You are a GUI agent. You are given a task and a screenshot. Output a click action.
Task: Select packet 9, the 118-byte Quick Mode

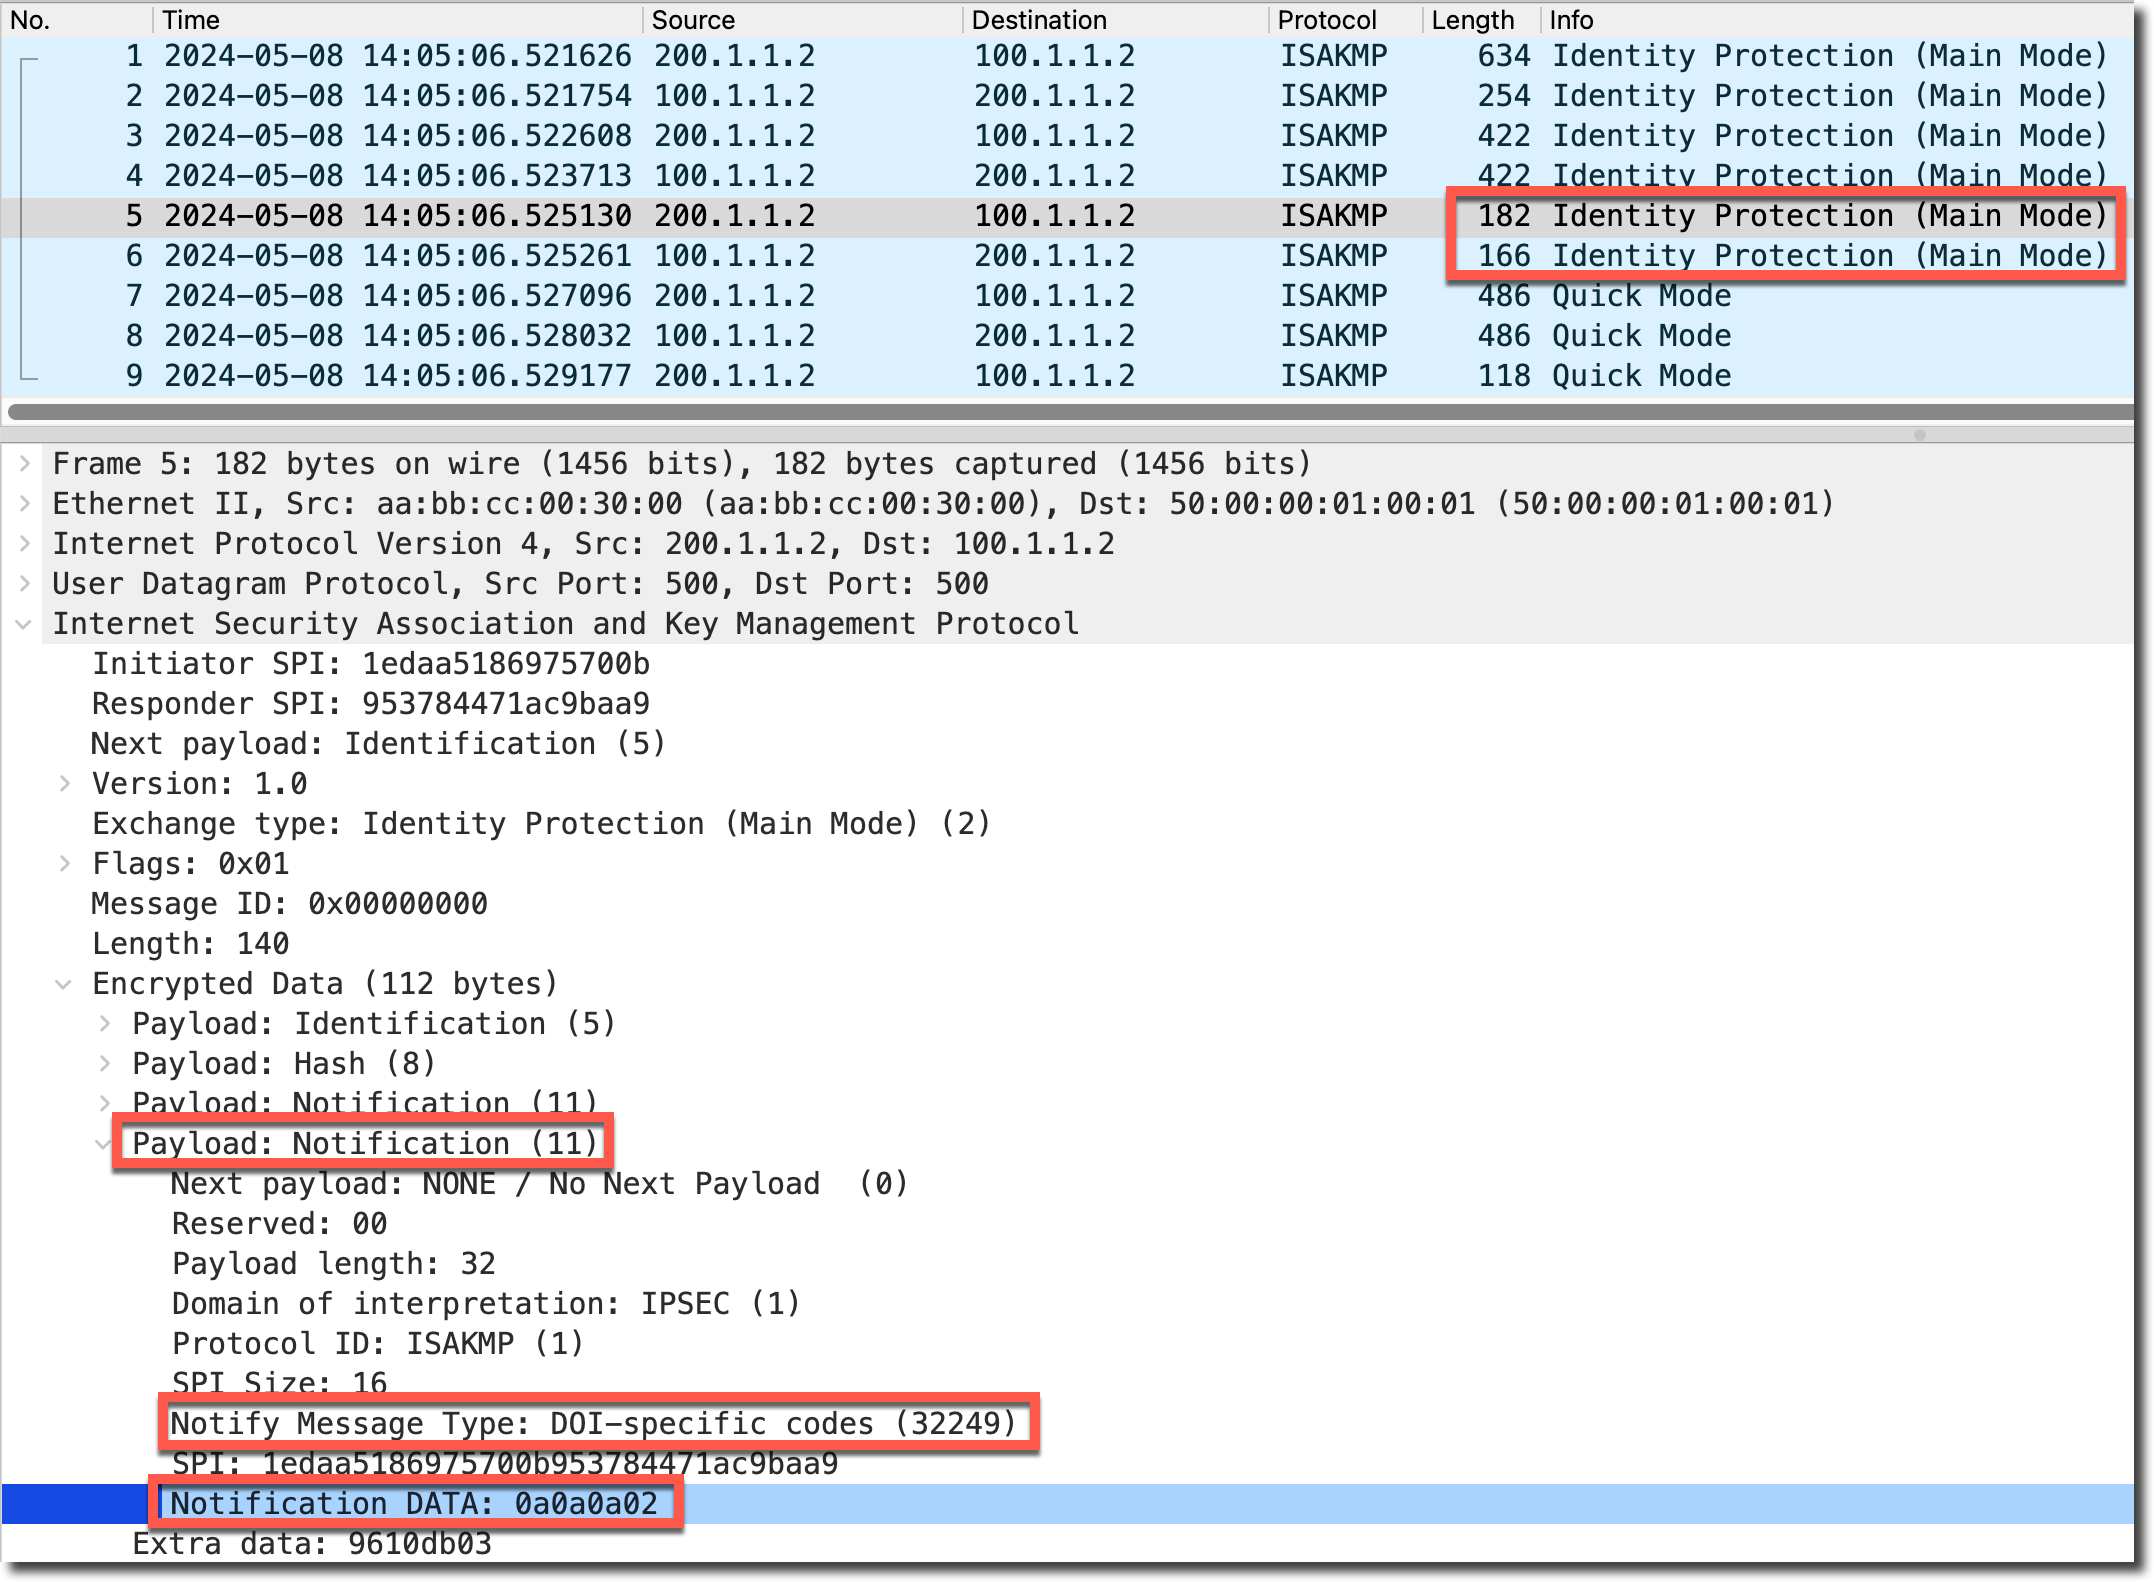(x=700, y=376)
